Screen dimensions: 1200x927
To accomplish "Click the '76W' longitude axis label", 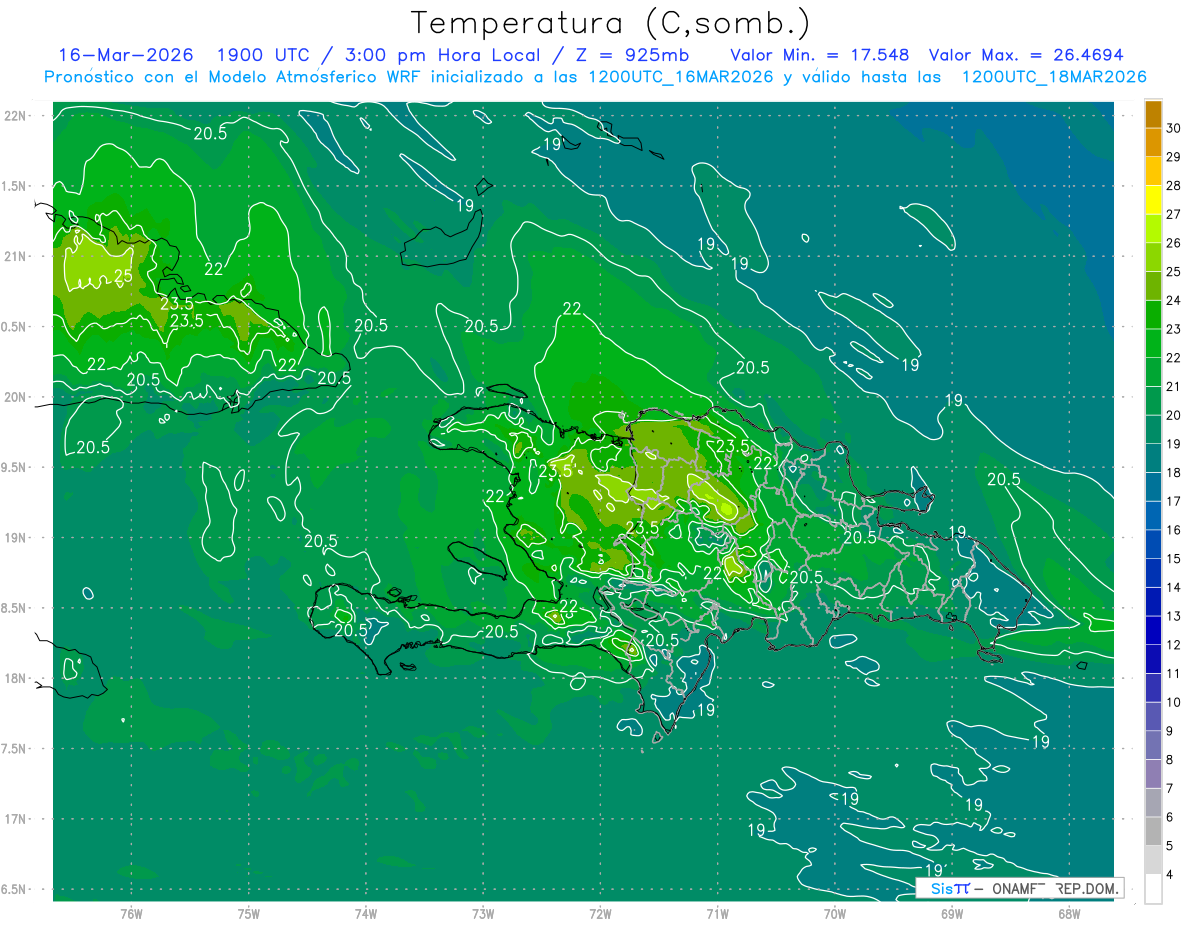I will tap(131, 914).
